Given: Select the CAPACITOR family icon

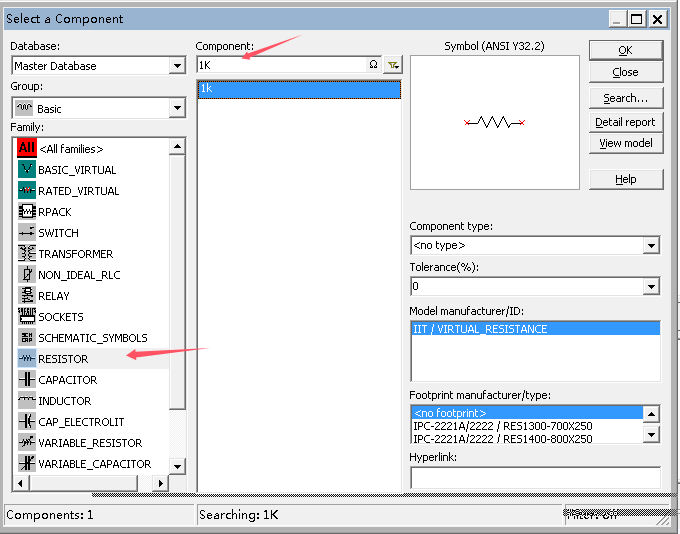Looking at the screenshot, I should click(27, 380).
